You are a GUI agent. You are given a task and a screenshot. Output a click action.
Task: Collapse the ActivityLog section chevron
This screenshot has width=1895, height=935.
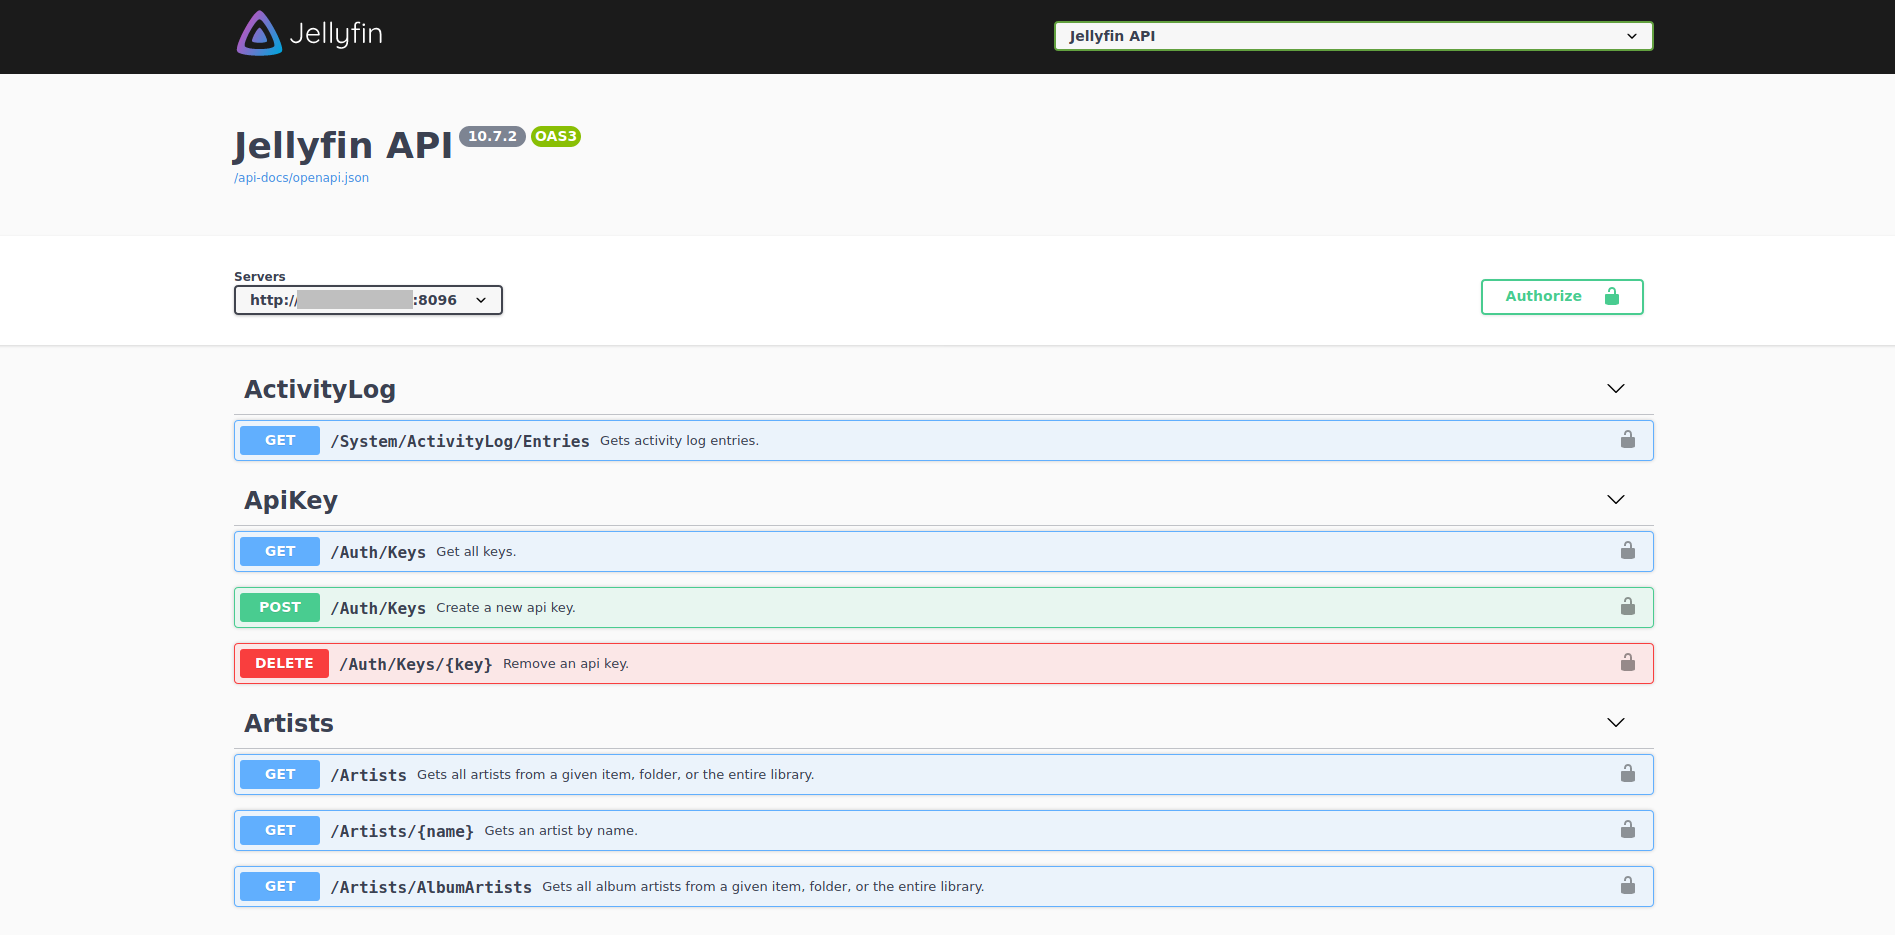coord(1615,389)
